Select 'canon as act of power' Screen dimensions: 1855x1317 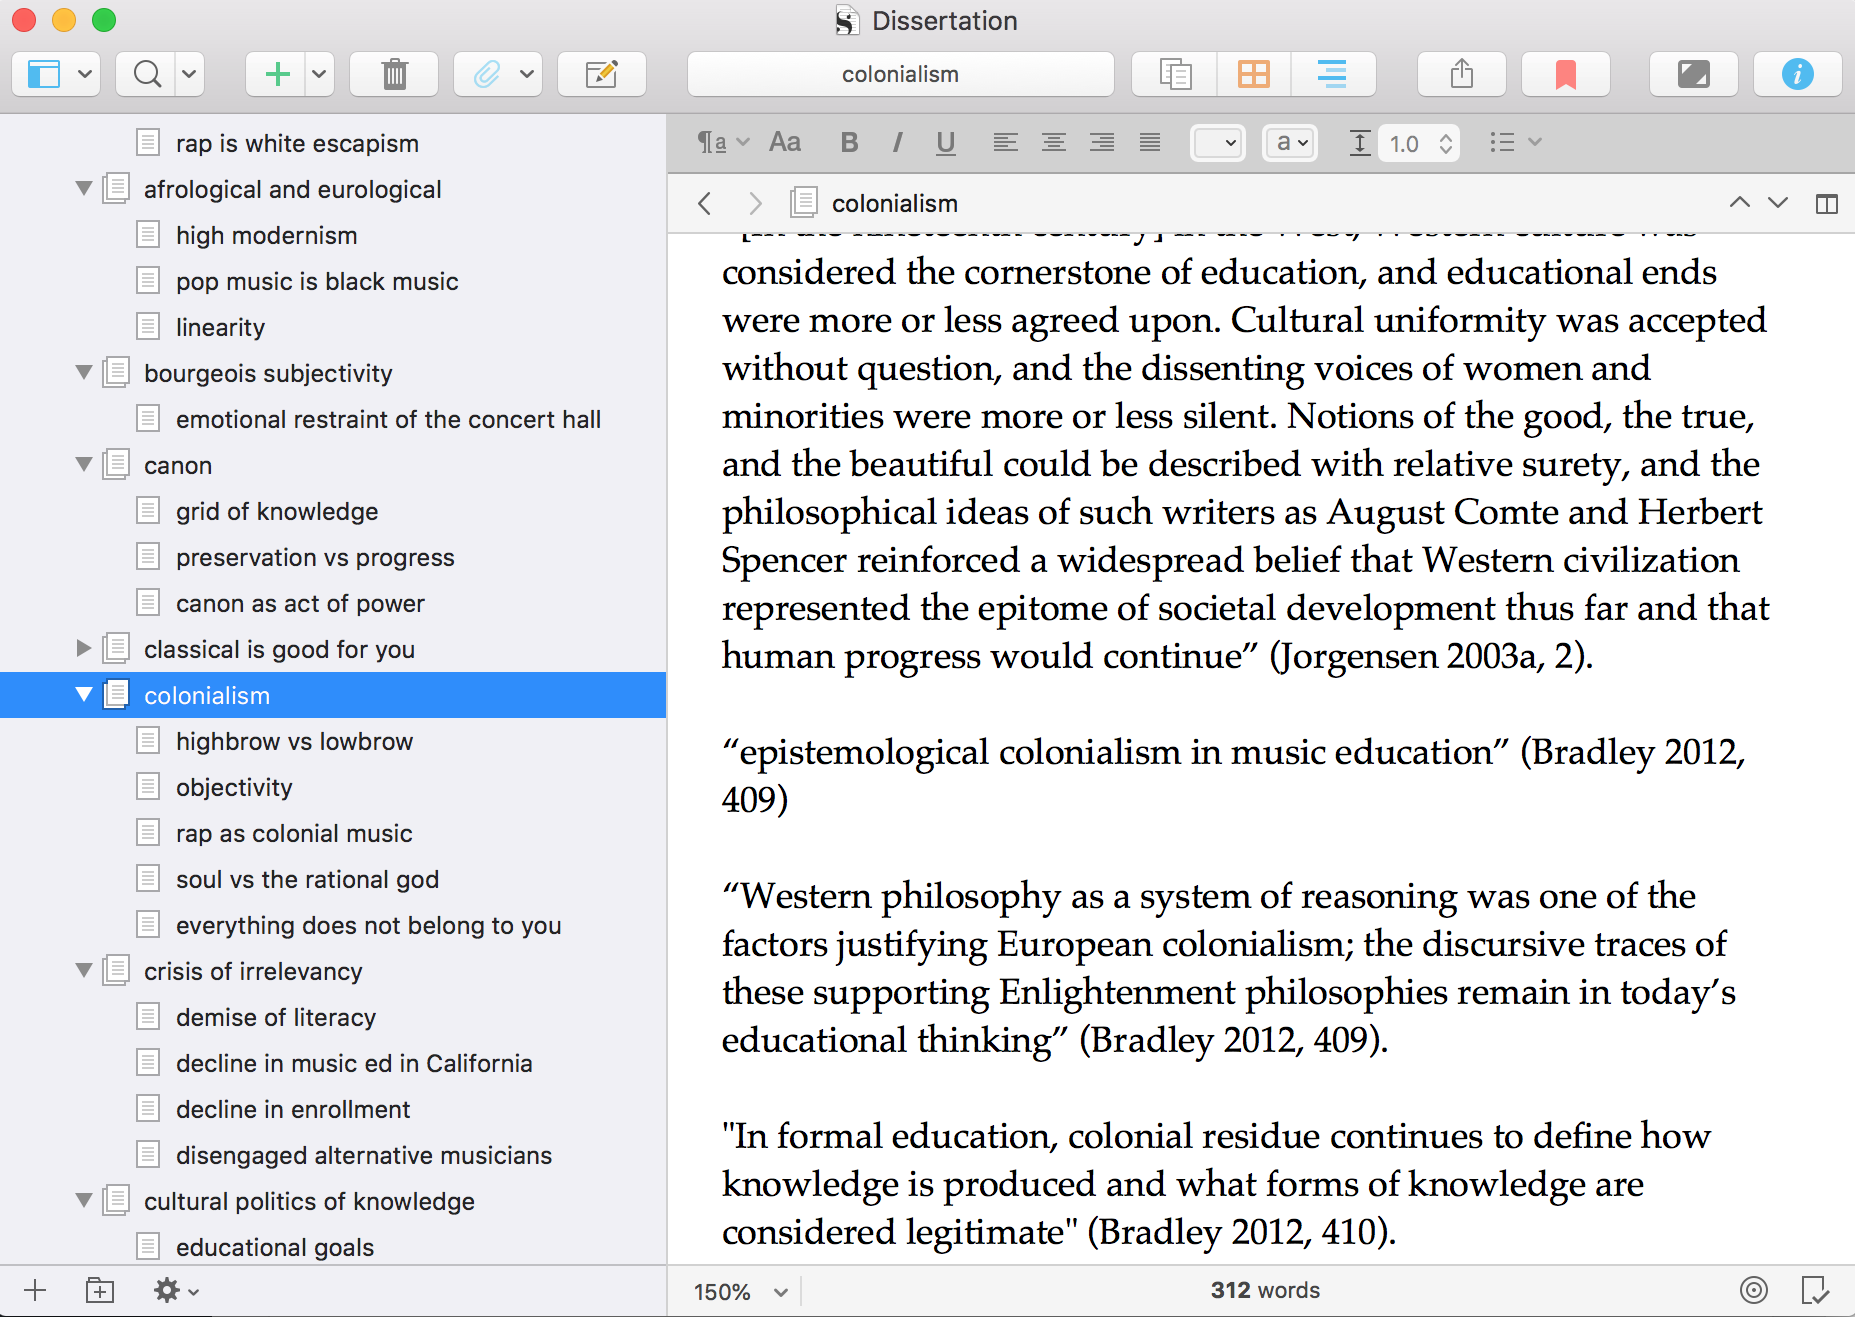pyautogui.click(x=333, y=603)
